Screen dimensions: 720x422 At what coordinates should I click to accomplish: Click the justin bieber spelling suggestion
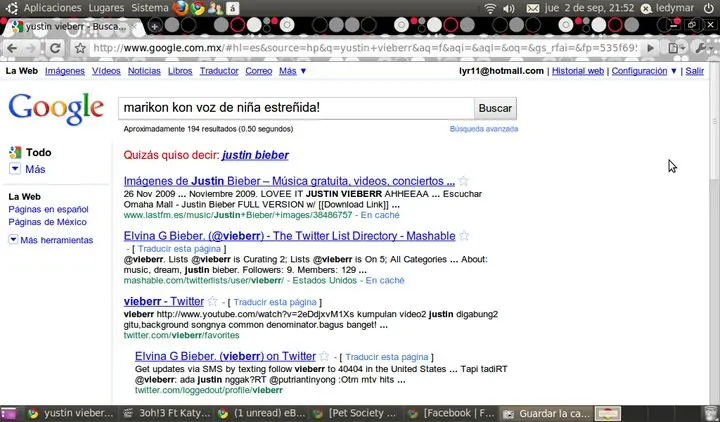click(x=255, y=155)
